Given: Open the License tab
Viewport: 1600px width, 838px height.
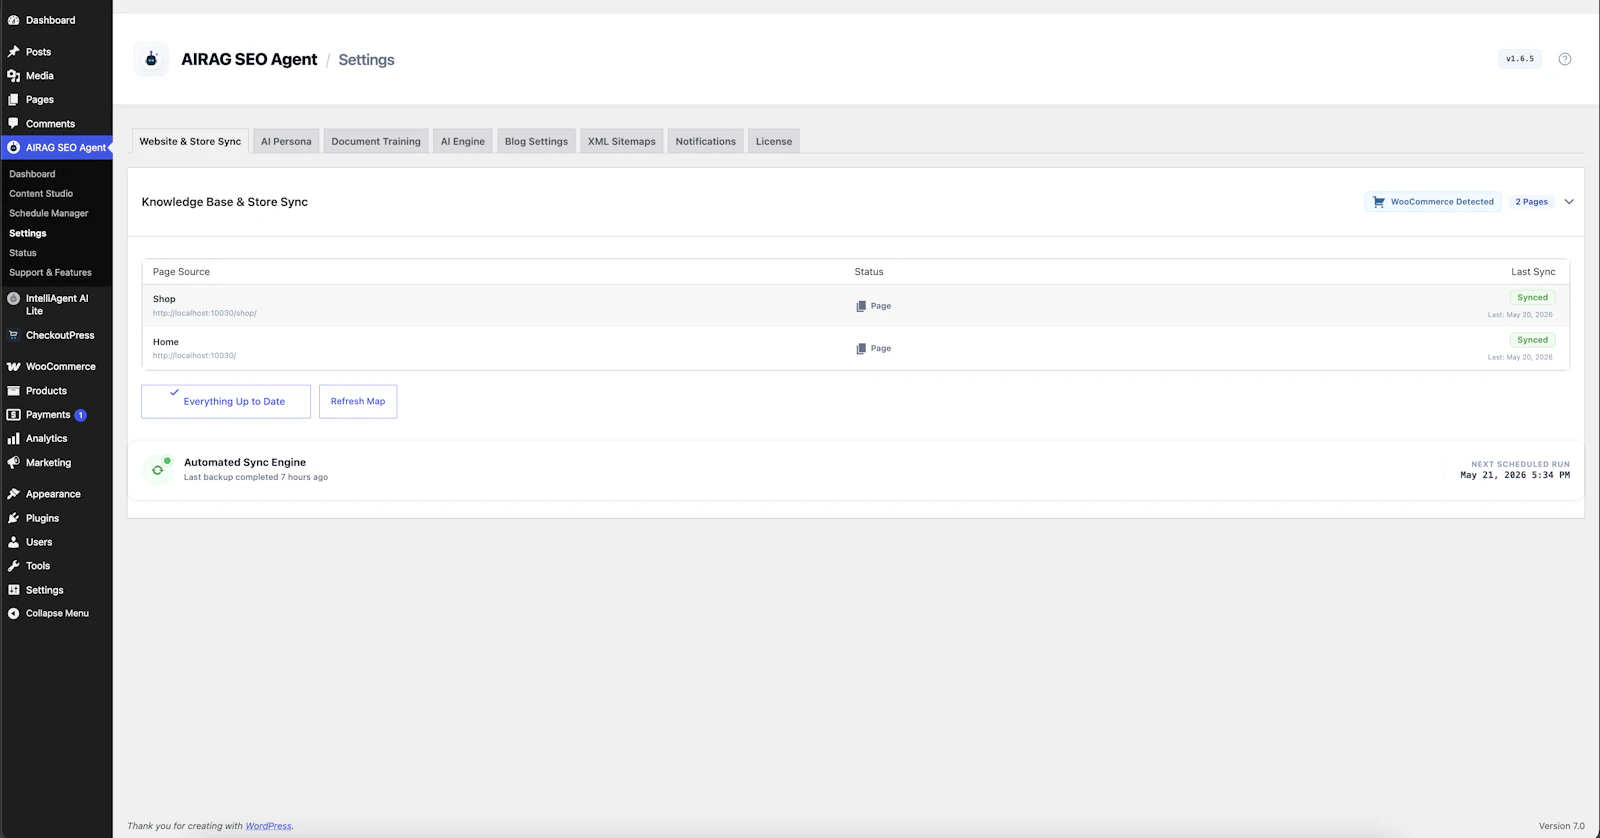Looking at the screenshot, I should tap(774, 141).
